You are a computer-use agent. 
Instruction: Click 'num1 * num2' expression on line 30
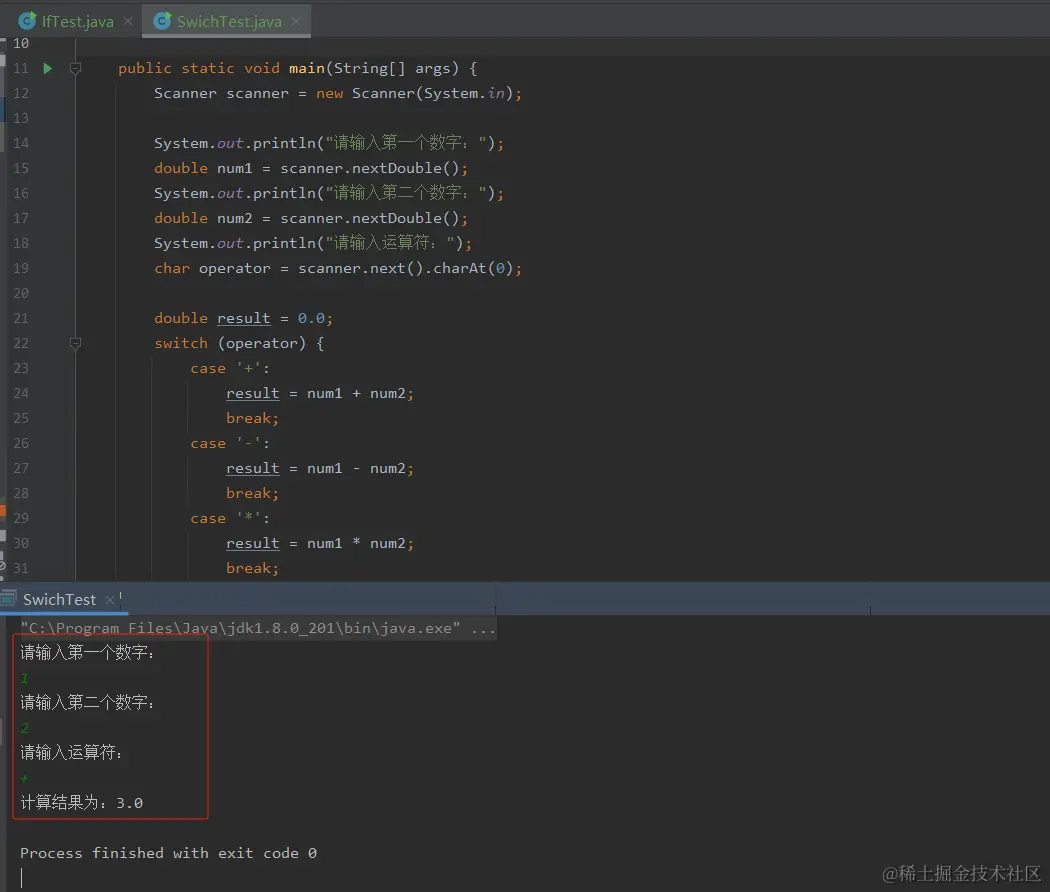[x=356, y=544]
